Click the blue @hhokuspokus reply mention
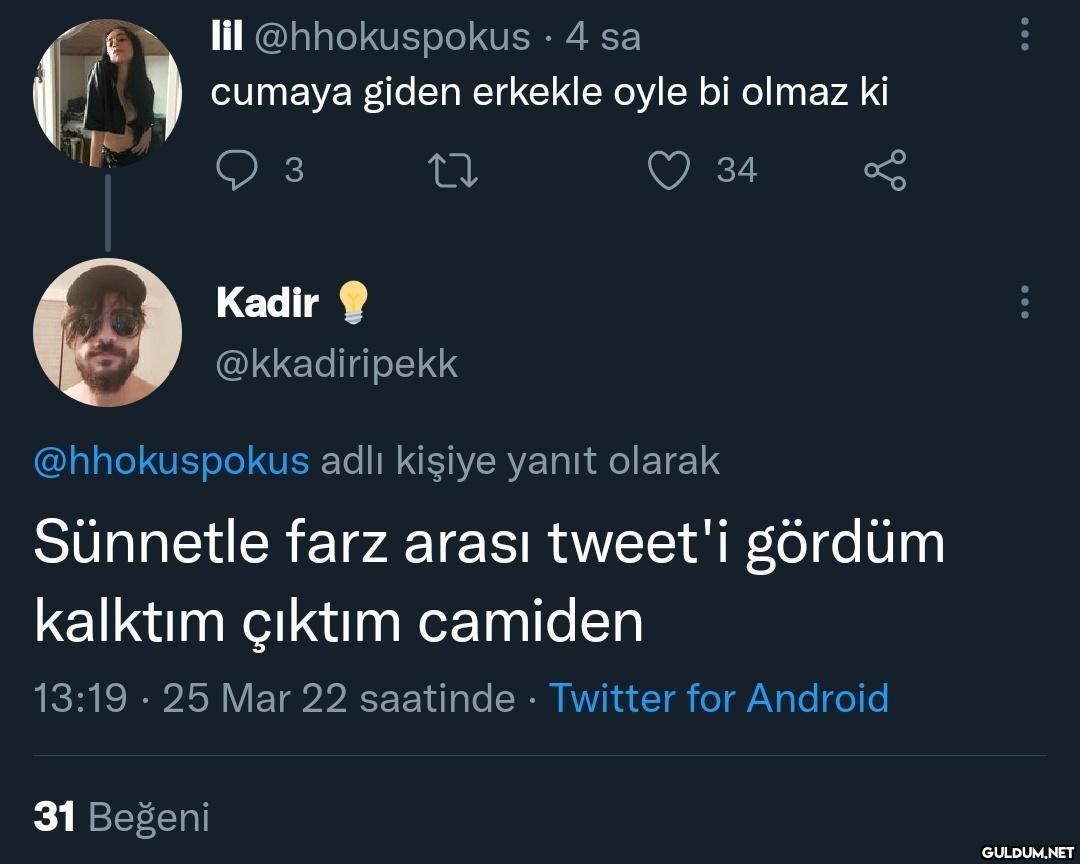Image resolution: width=1080 pixels, height=864 pixels. pyautogui.click(x=172, y=460)
